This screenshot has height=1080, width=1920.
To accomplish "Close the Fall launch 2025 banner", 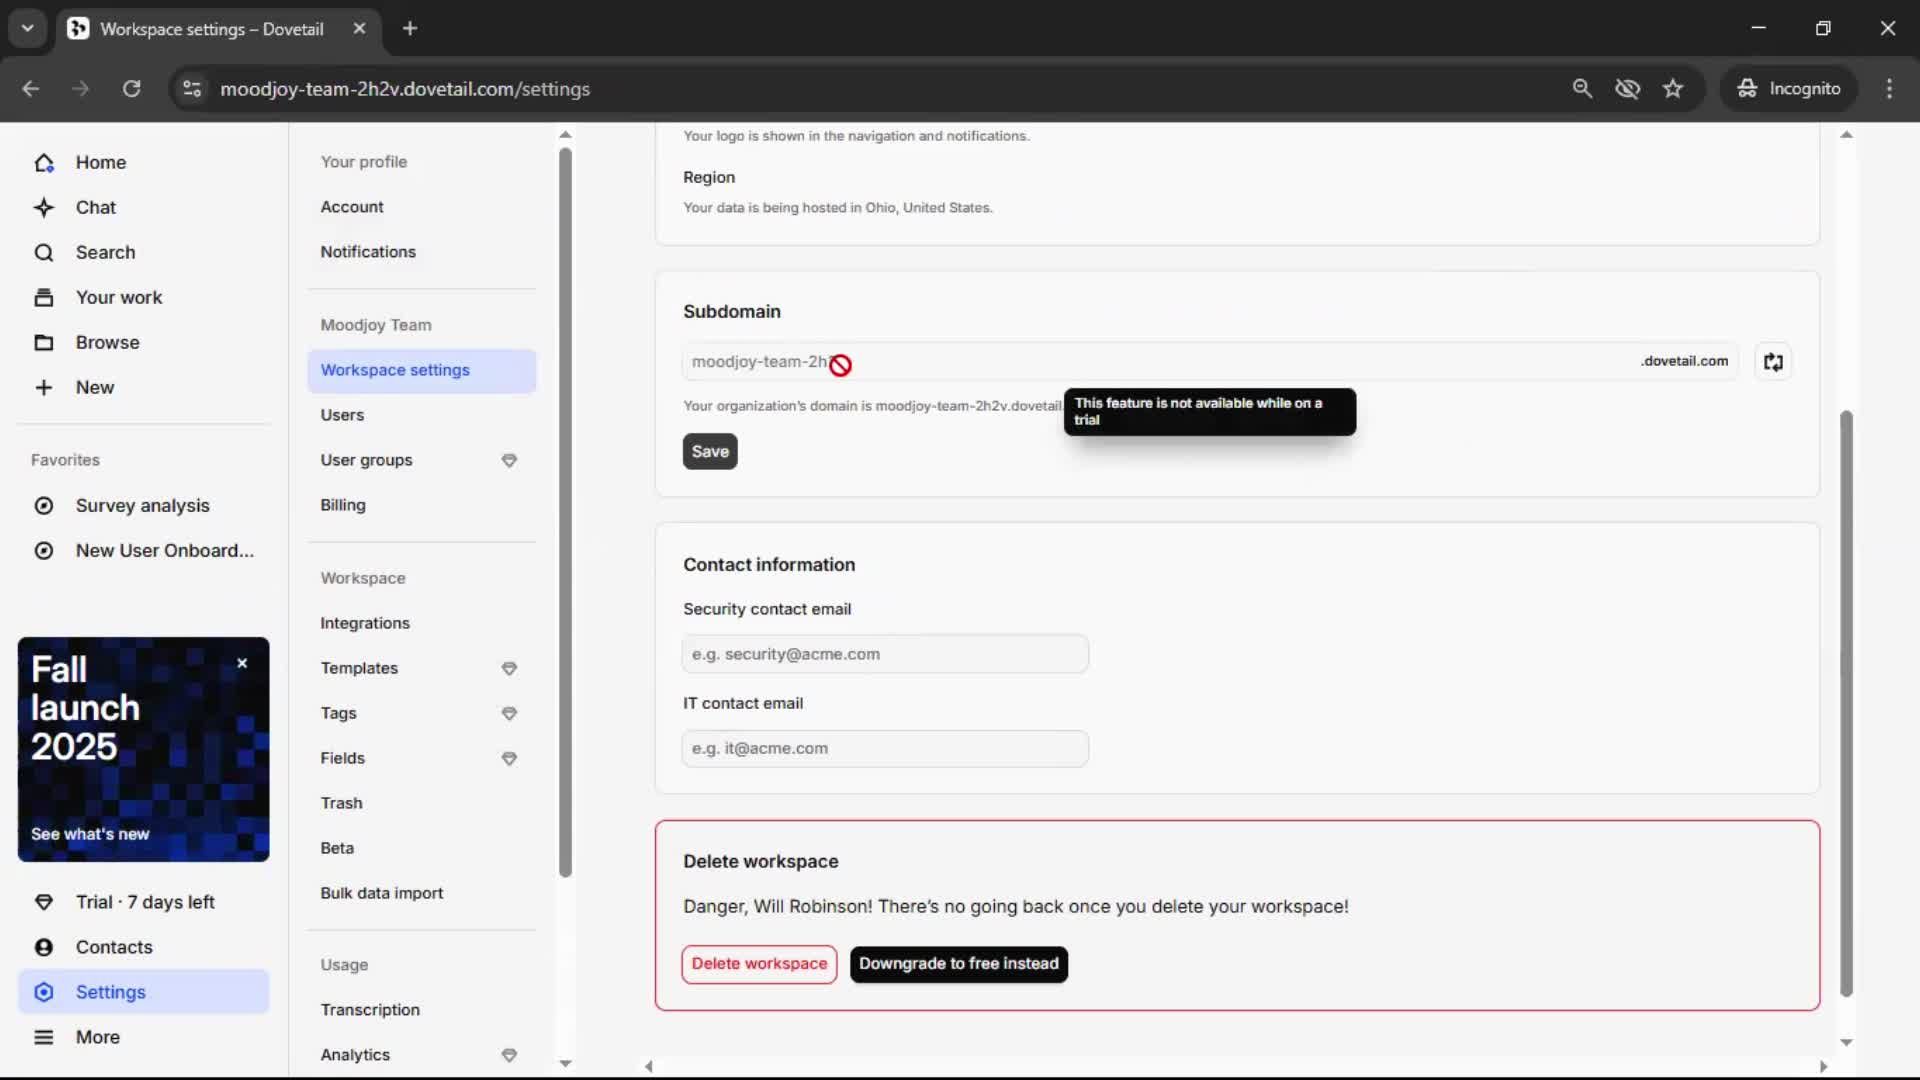I will point(242,664).
